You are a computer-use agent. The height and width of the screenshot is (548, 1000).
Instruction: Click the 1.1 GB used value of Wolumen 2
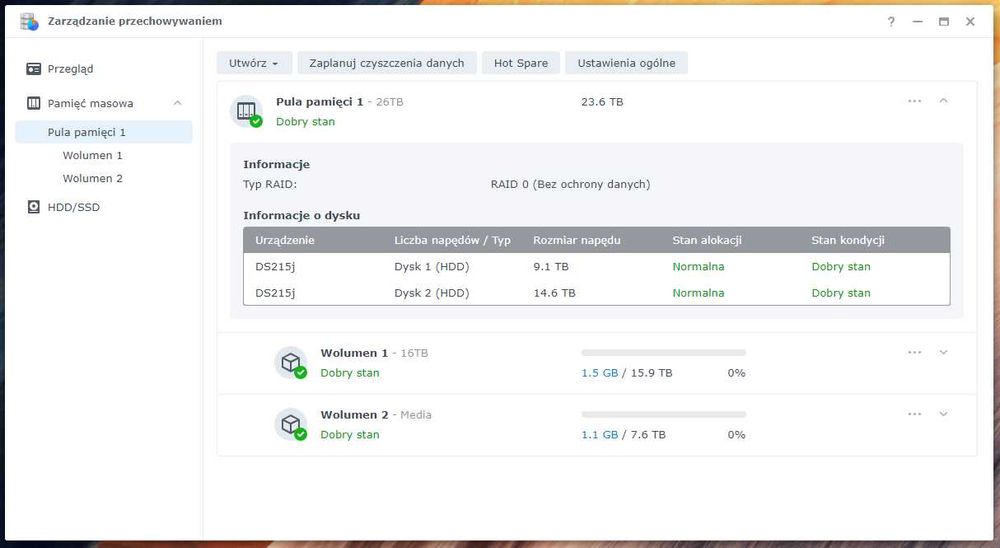point(599,434)
